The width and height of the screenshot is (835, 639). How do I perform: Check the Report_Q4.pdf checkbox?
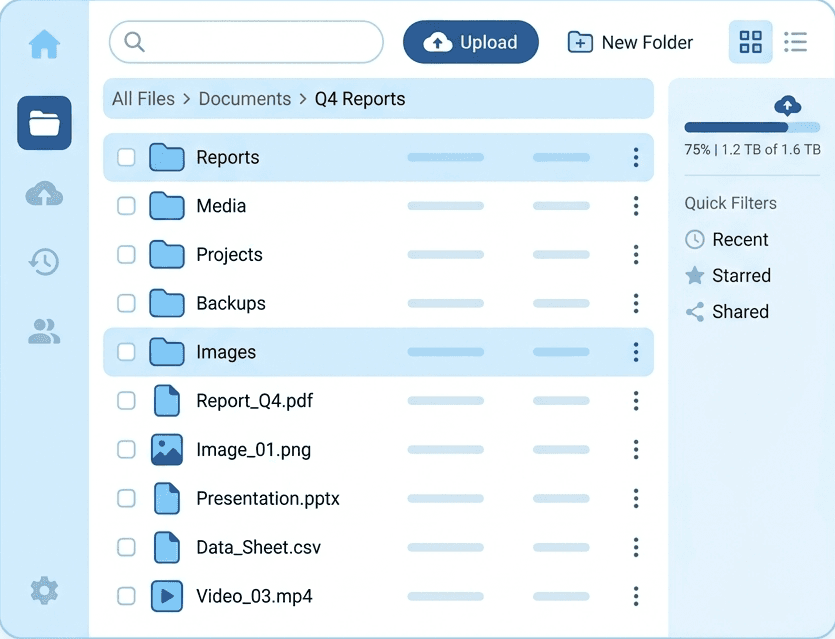coord(126,400)
